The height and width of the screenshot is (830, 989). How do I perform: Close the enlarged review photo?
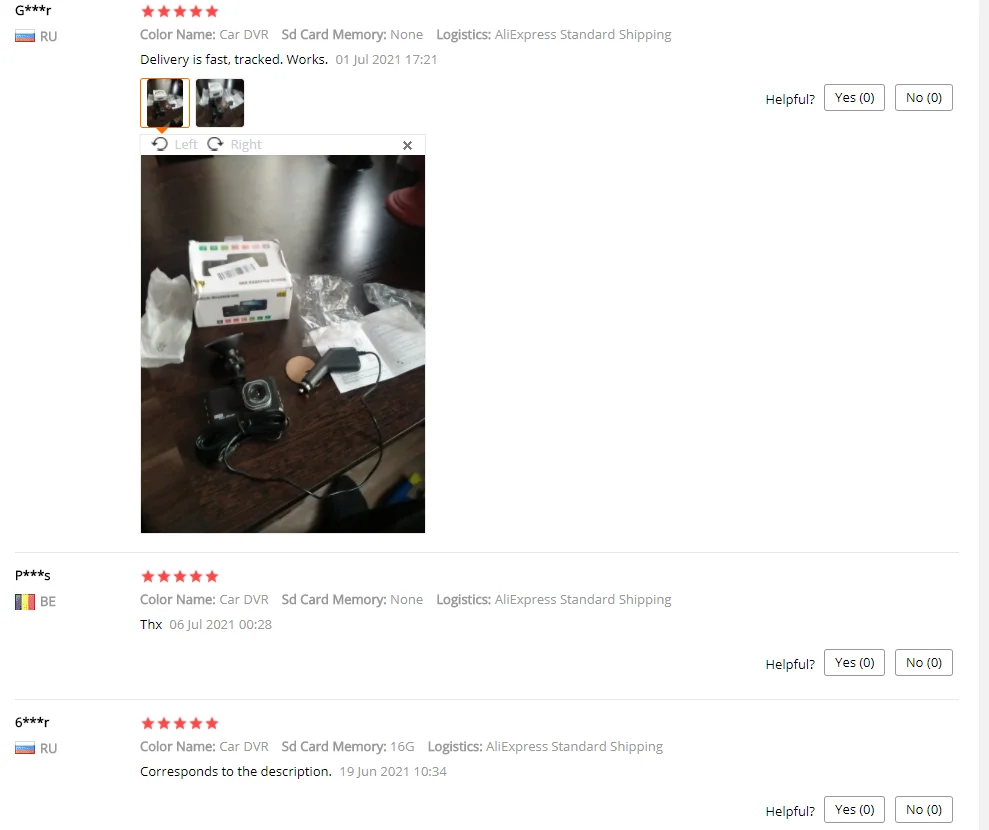(x=407, y=146)
